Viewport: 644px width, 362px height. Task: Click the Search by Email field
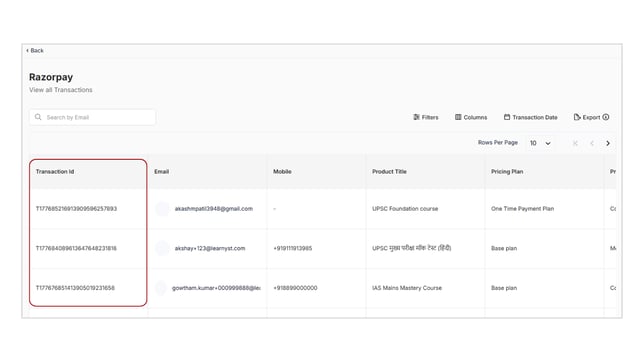coord(92,117)
